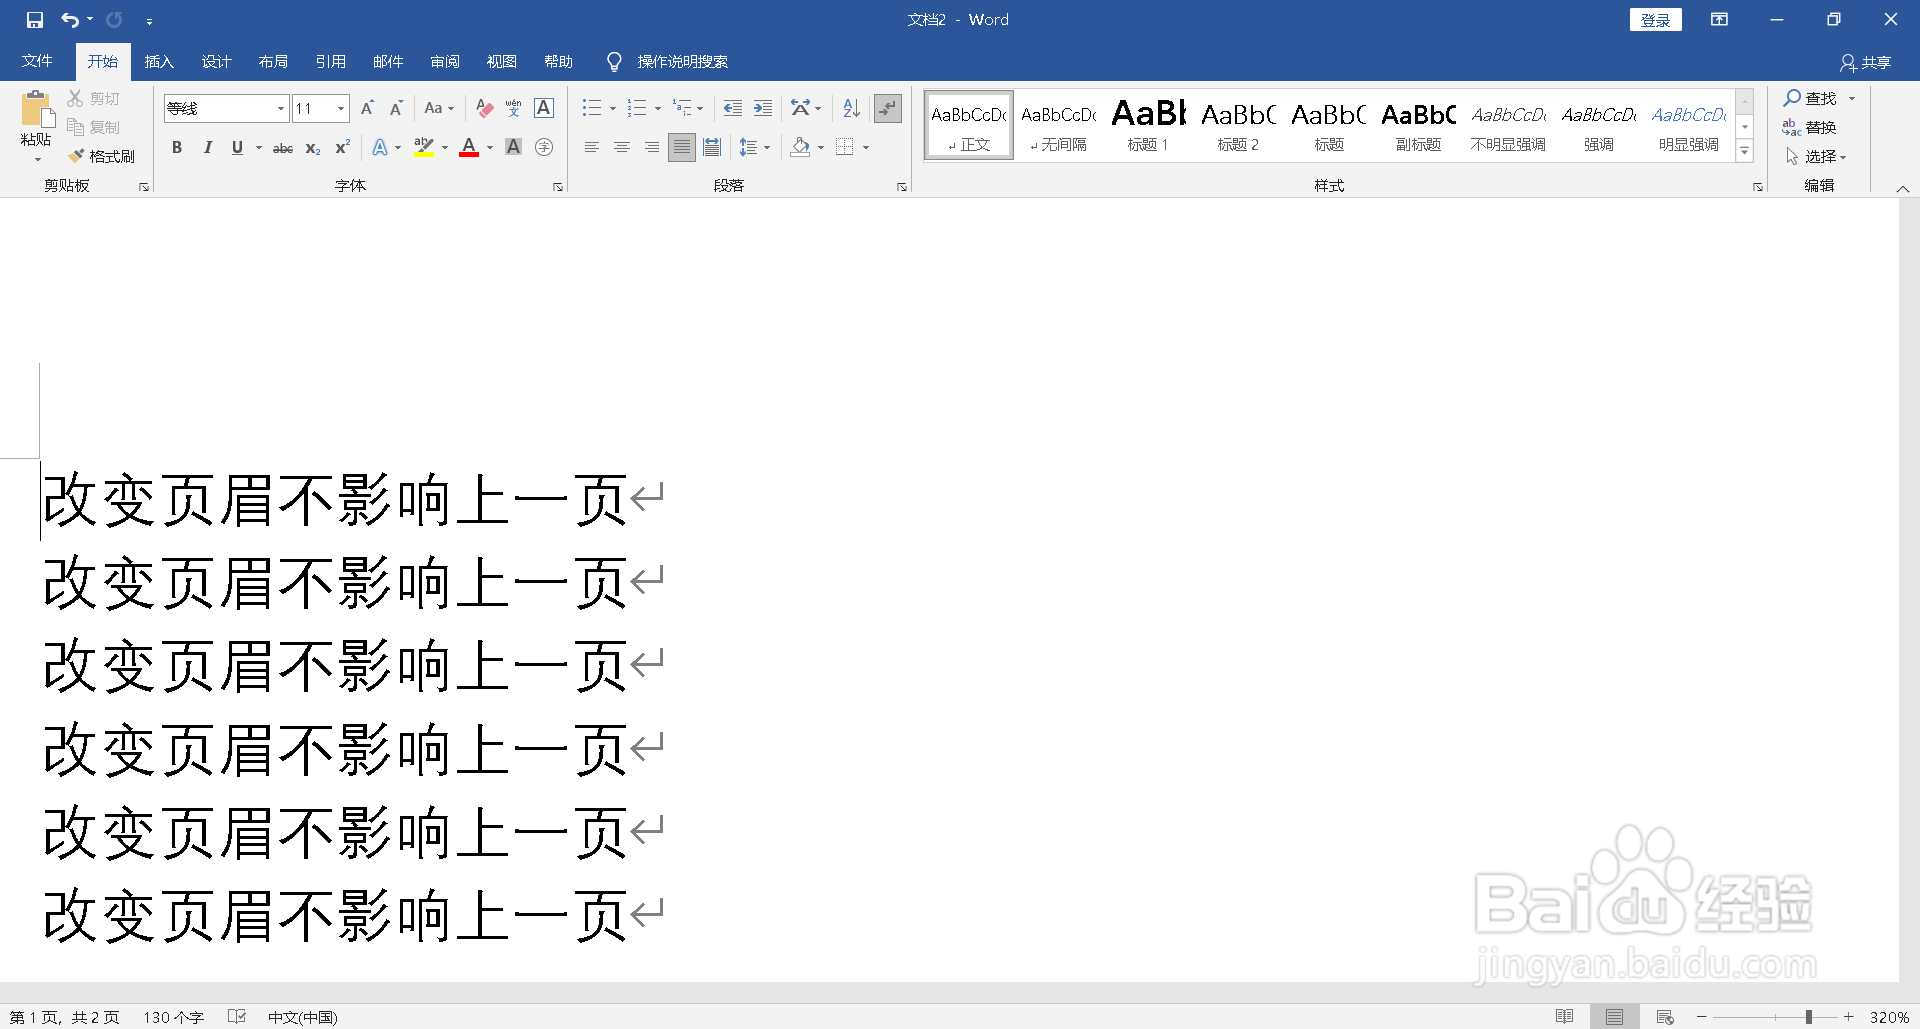Apply Subtitle (副标题) style
Screen dimensions: 1920x1029
1418,125
